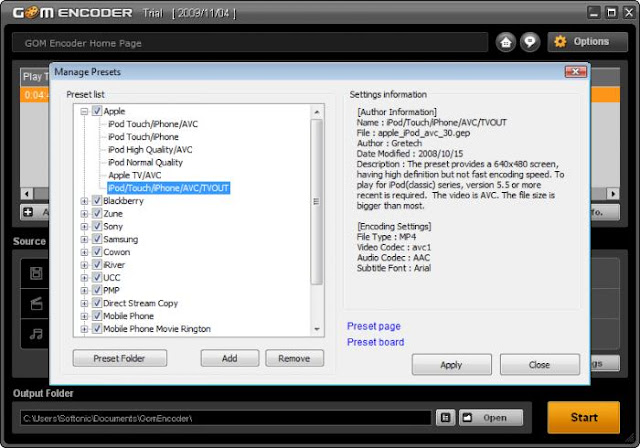Open the output folder with Open button
This screenshot has width=640, height=448.
pos(491,417)
